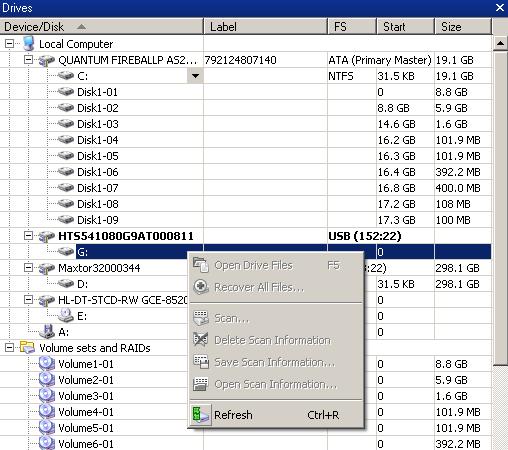The width and height of the screenshot is (508, 450).
Task: Click the Disk1-01 partition icon
Action: point(66,92)
